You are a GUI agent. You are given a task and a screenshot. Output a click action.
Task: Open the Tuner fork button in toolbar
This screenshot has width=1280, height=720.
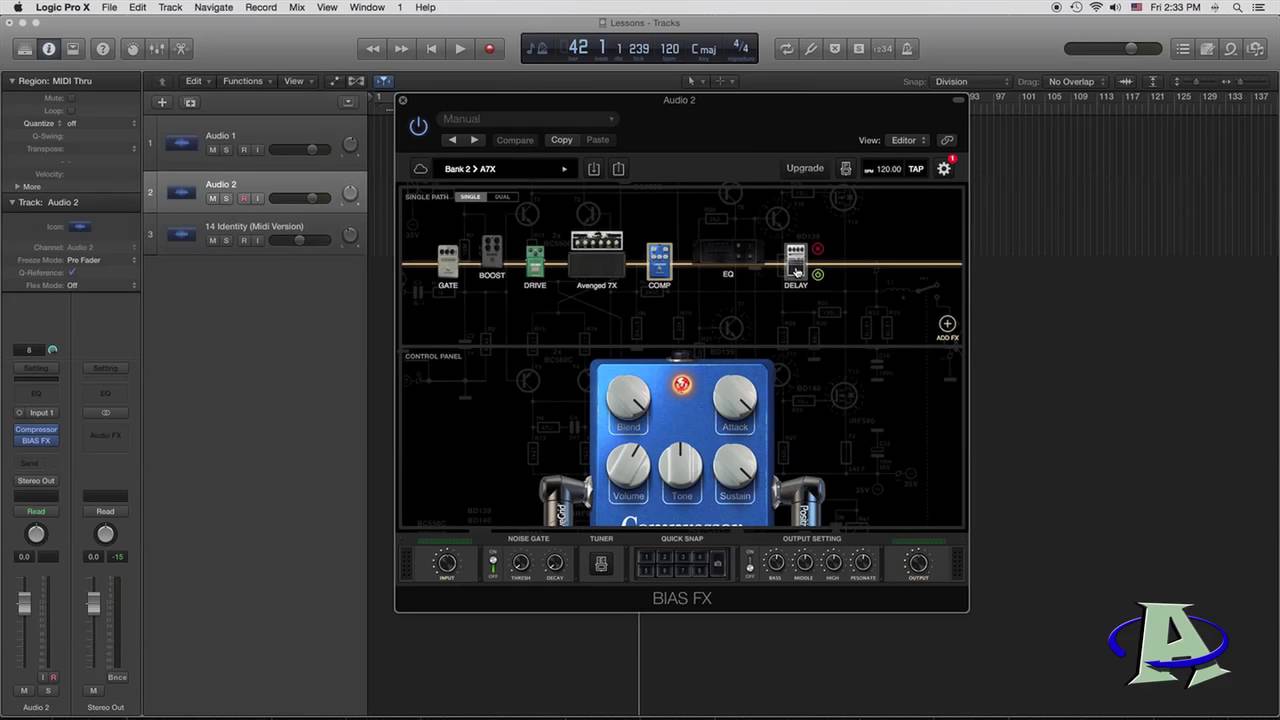point(811,48)
